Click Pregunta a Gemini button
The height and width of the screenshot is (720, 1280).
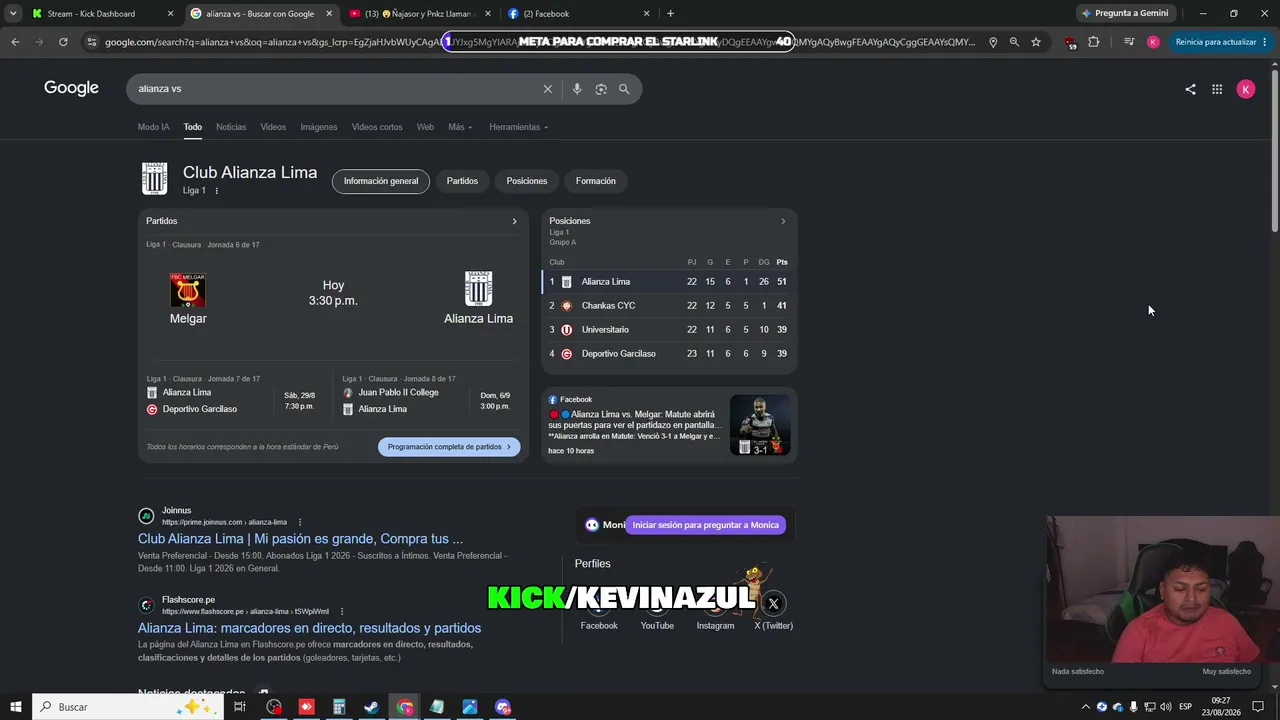tap(1124, 13)
